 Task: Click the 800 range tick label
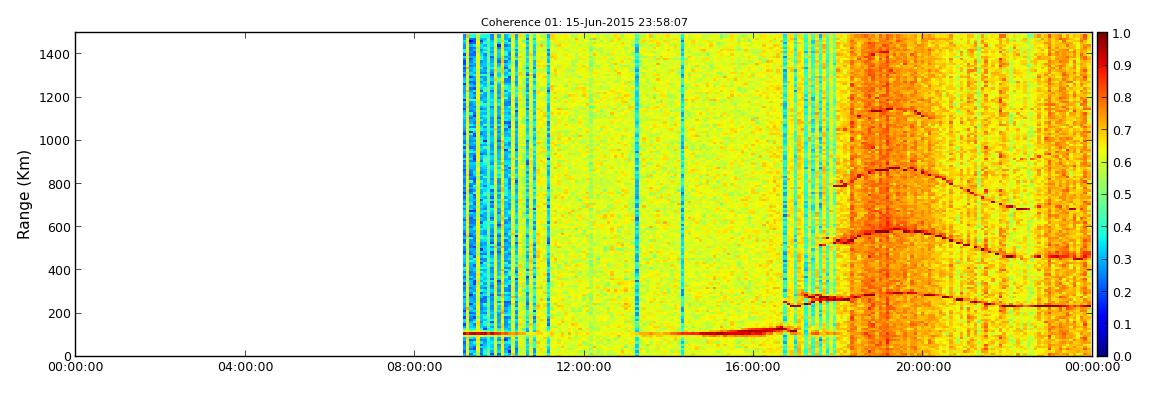[x=59, y=184]
